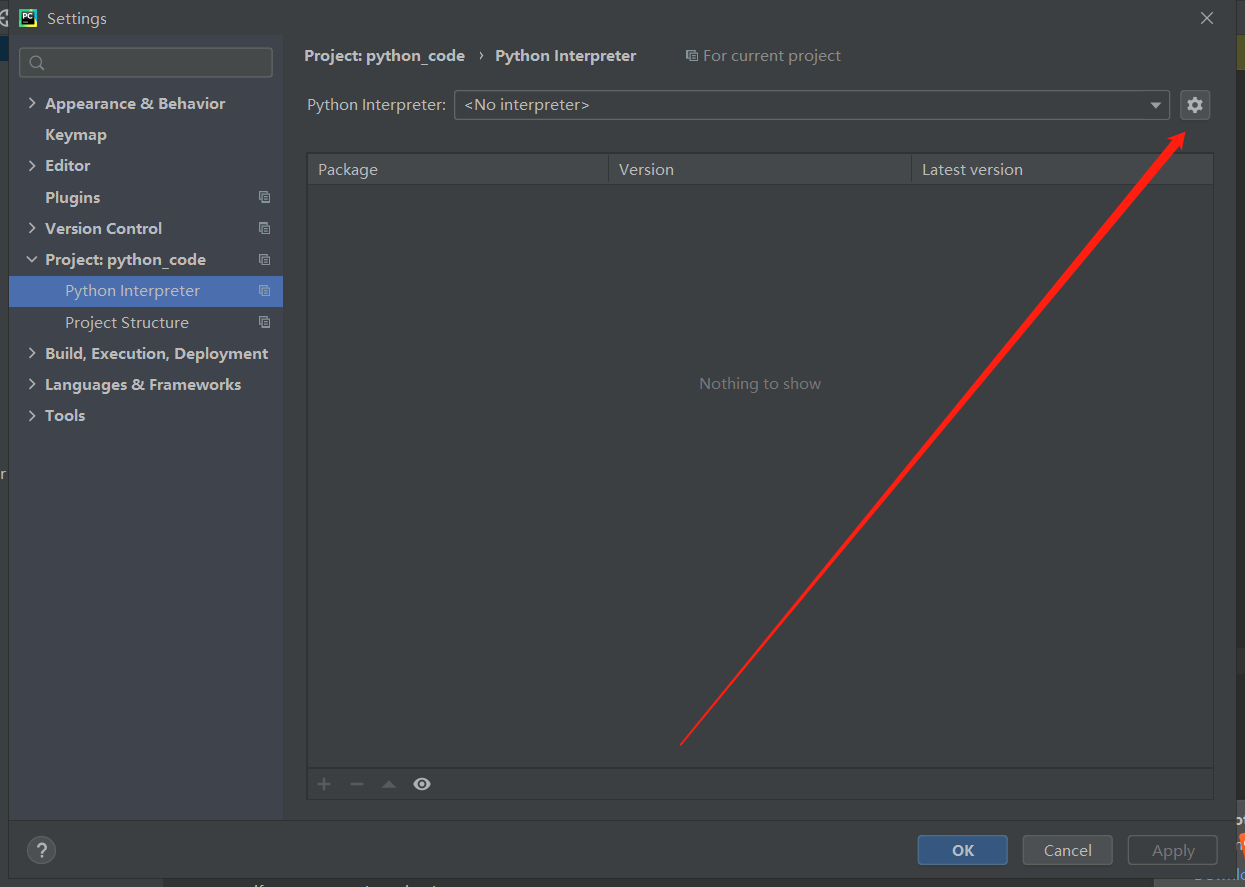
Task: Open the interpreter gear settings menu
Action: click(1195, 105)
